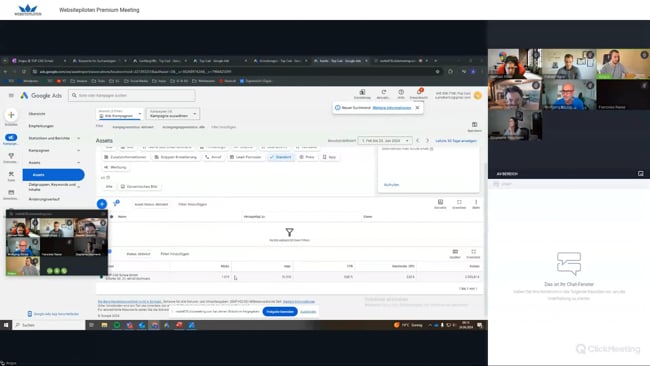Click the blue add asset plus button
The image size is (650, 366).
102,204
